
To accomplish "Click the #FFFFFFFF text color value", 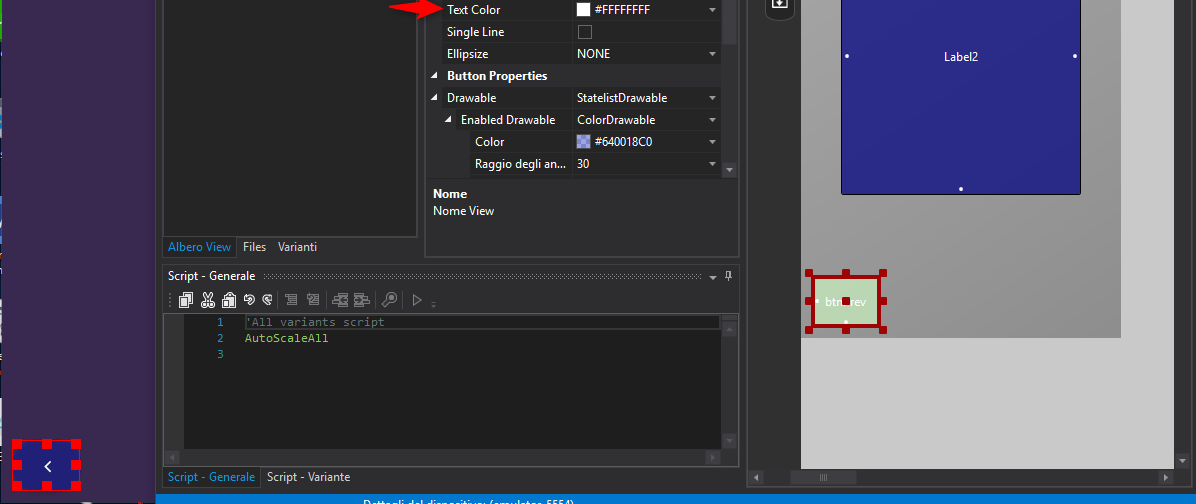I will (x=622, y=10).
